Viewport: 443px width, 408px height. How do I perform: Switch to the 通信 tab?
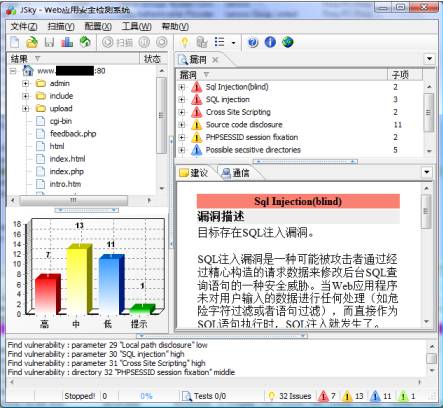[x=236, y=173]
